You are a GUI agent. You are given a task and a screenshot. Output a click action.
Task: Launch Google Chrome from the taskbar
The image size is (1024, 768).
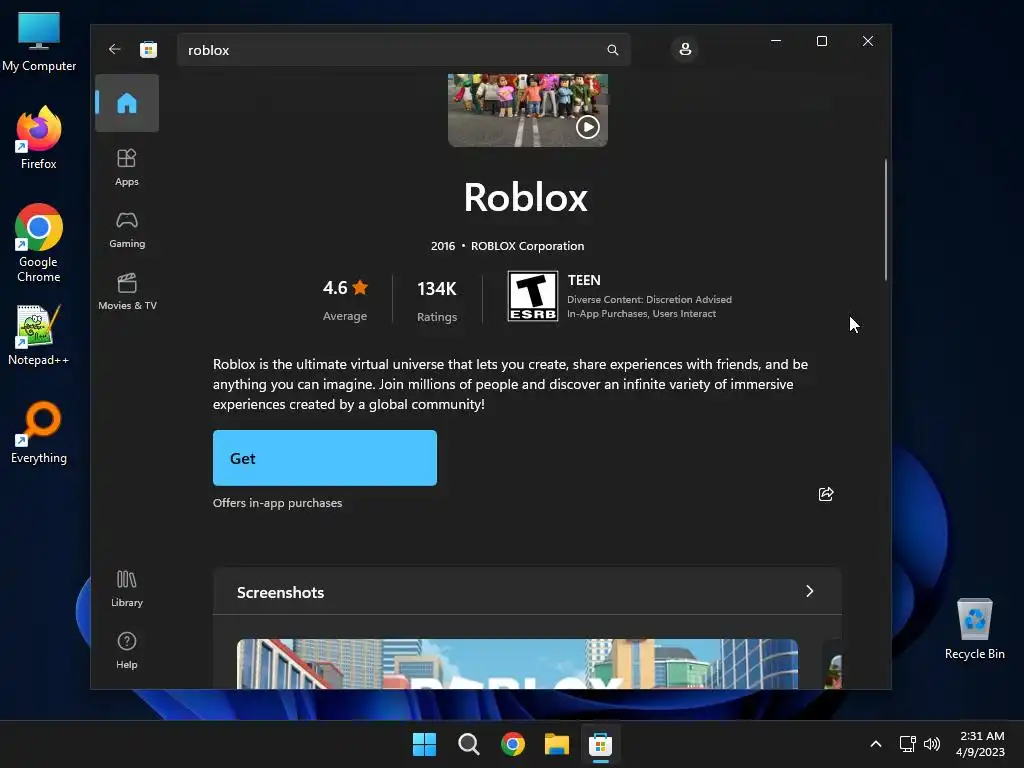point(513,744)
